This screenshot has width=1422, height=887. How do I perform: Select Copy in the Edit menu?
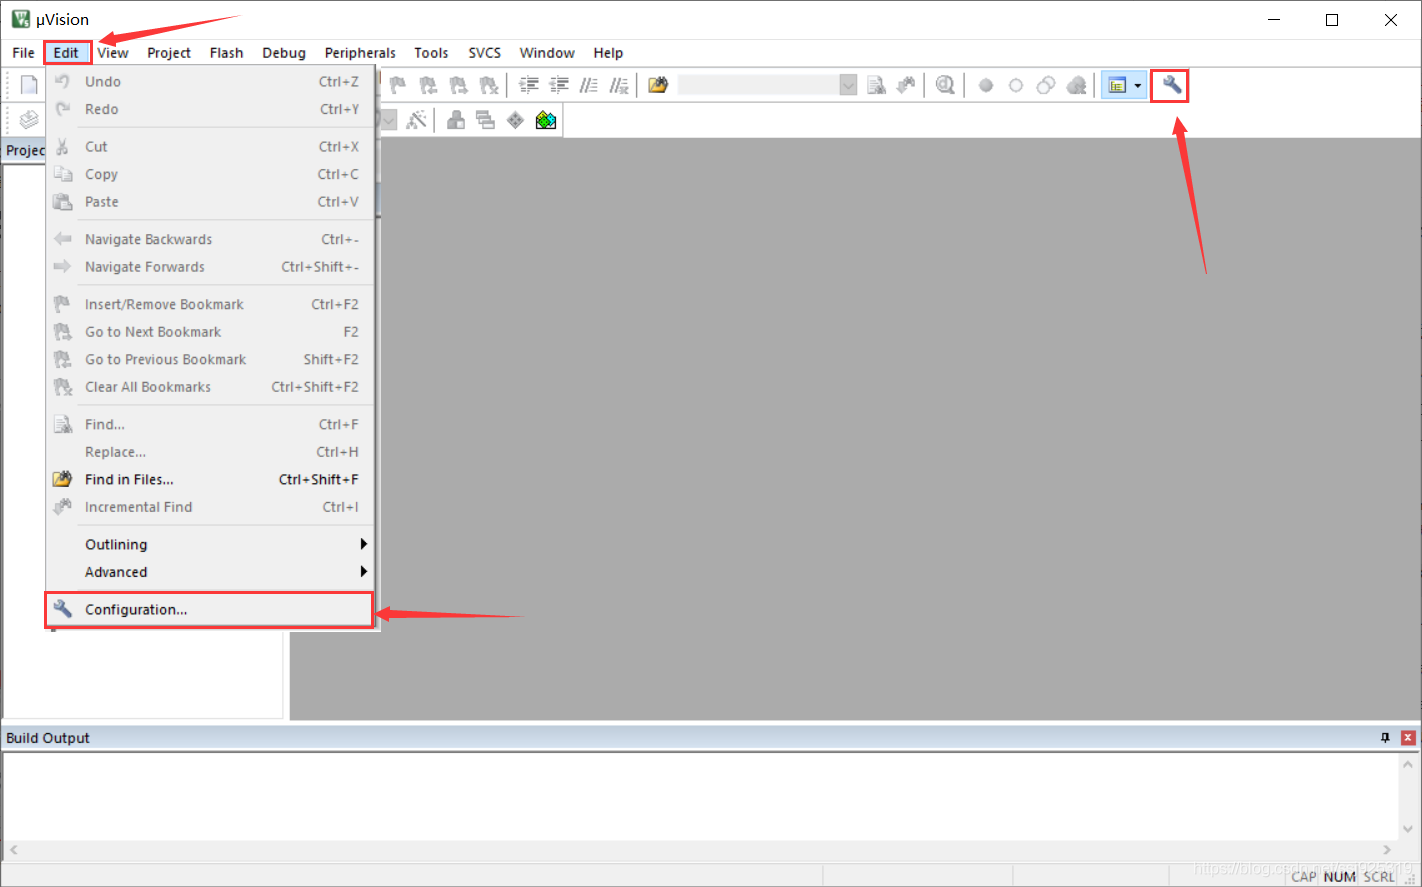tap(209, 174)
